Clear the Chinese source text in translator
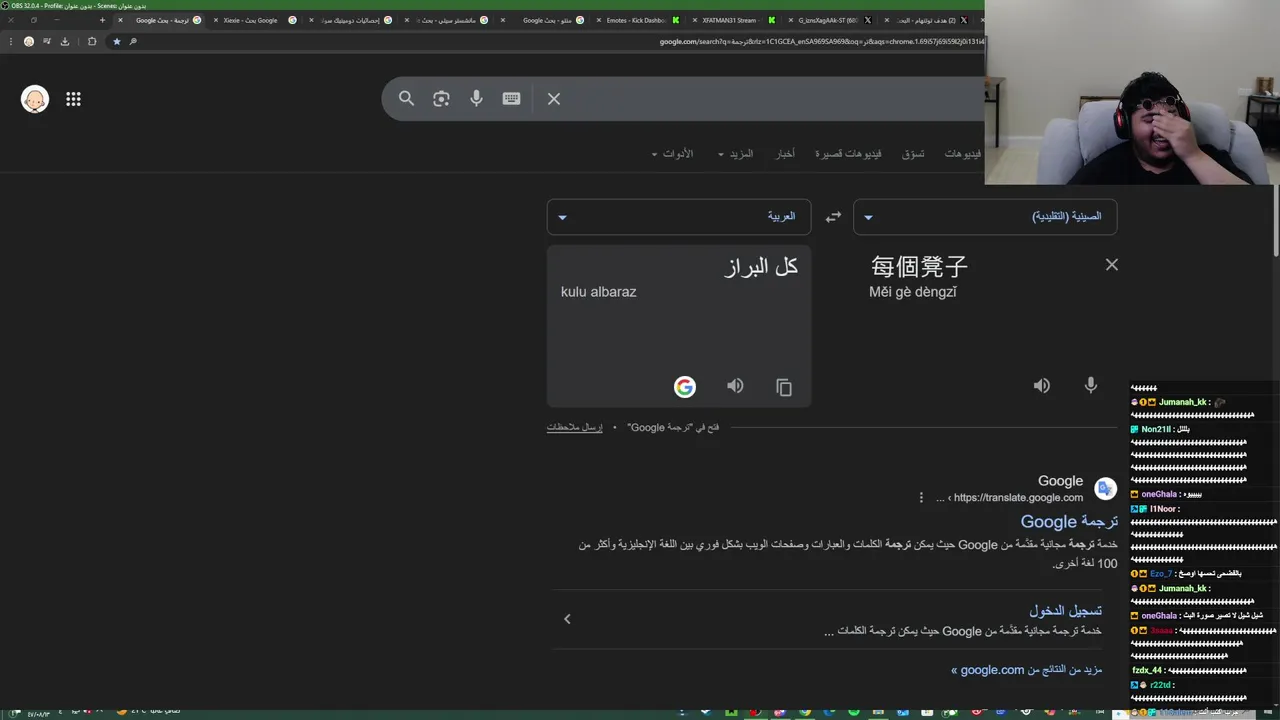 pyautogui.click(x=1111, y=265)
